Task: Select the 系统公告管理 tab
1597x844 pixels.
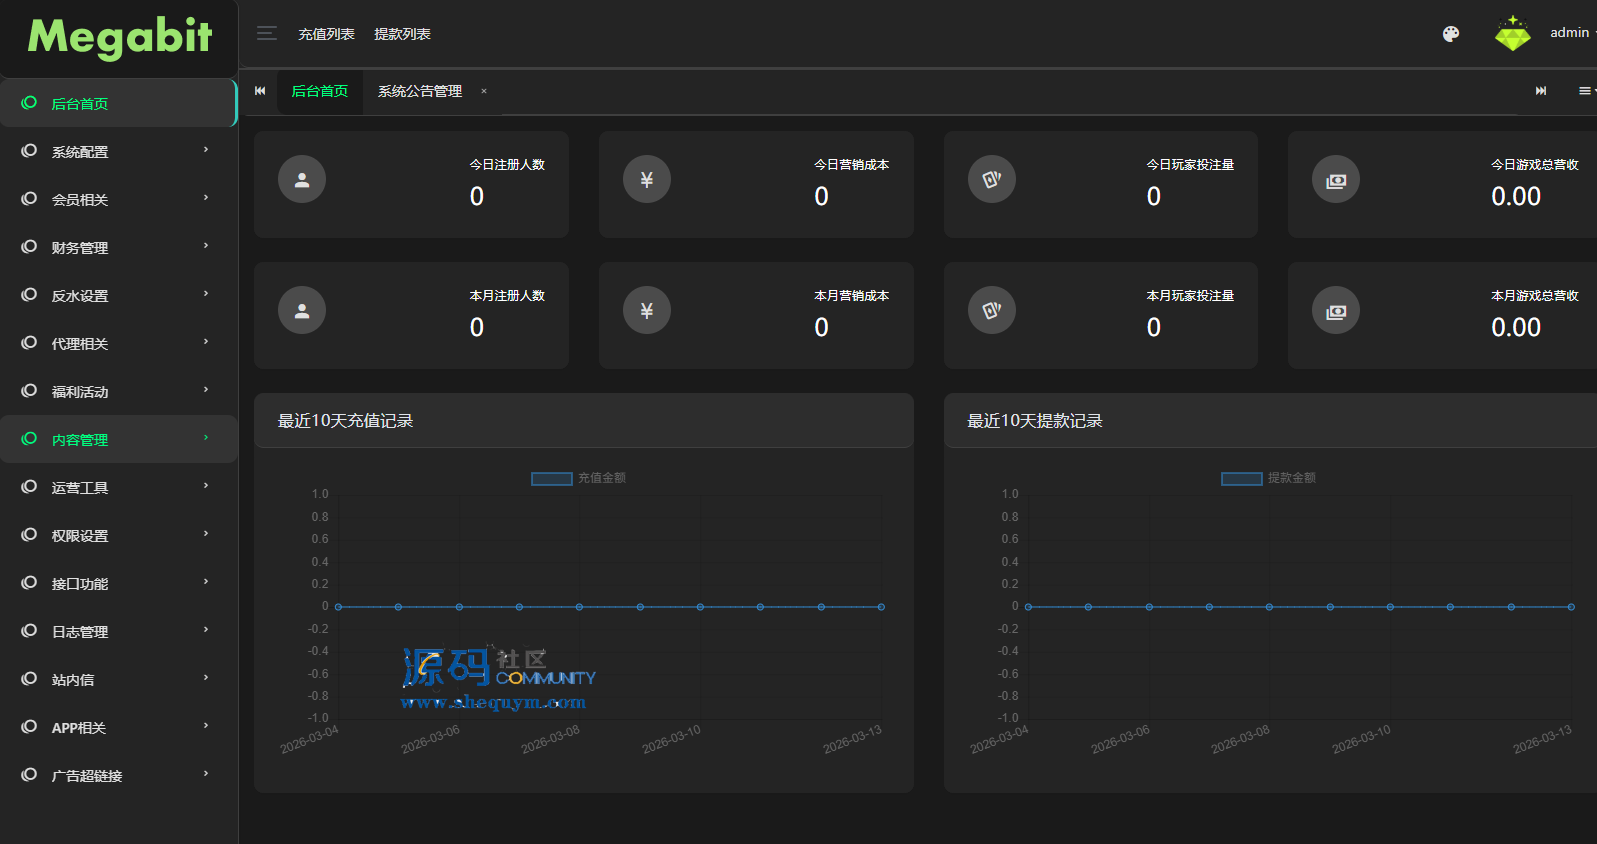Action: coord(420,91)
